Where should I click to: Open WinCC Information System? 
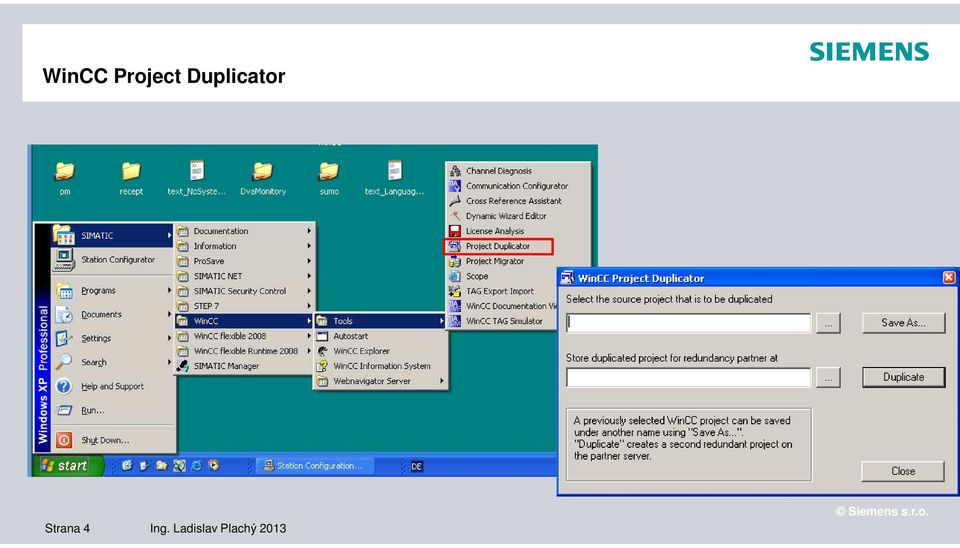click(x=381, y=366)
